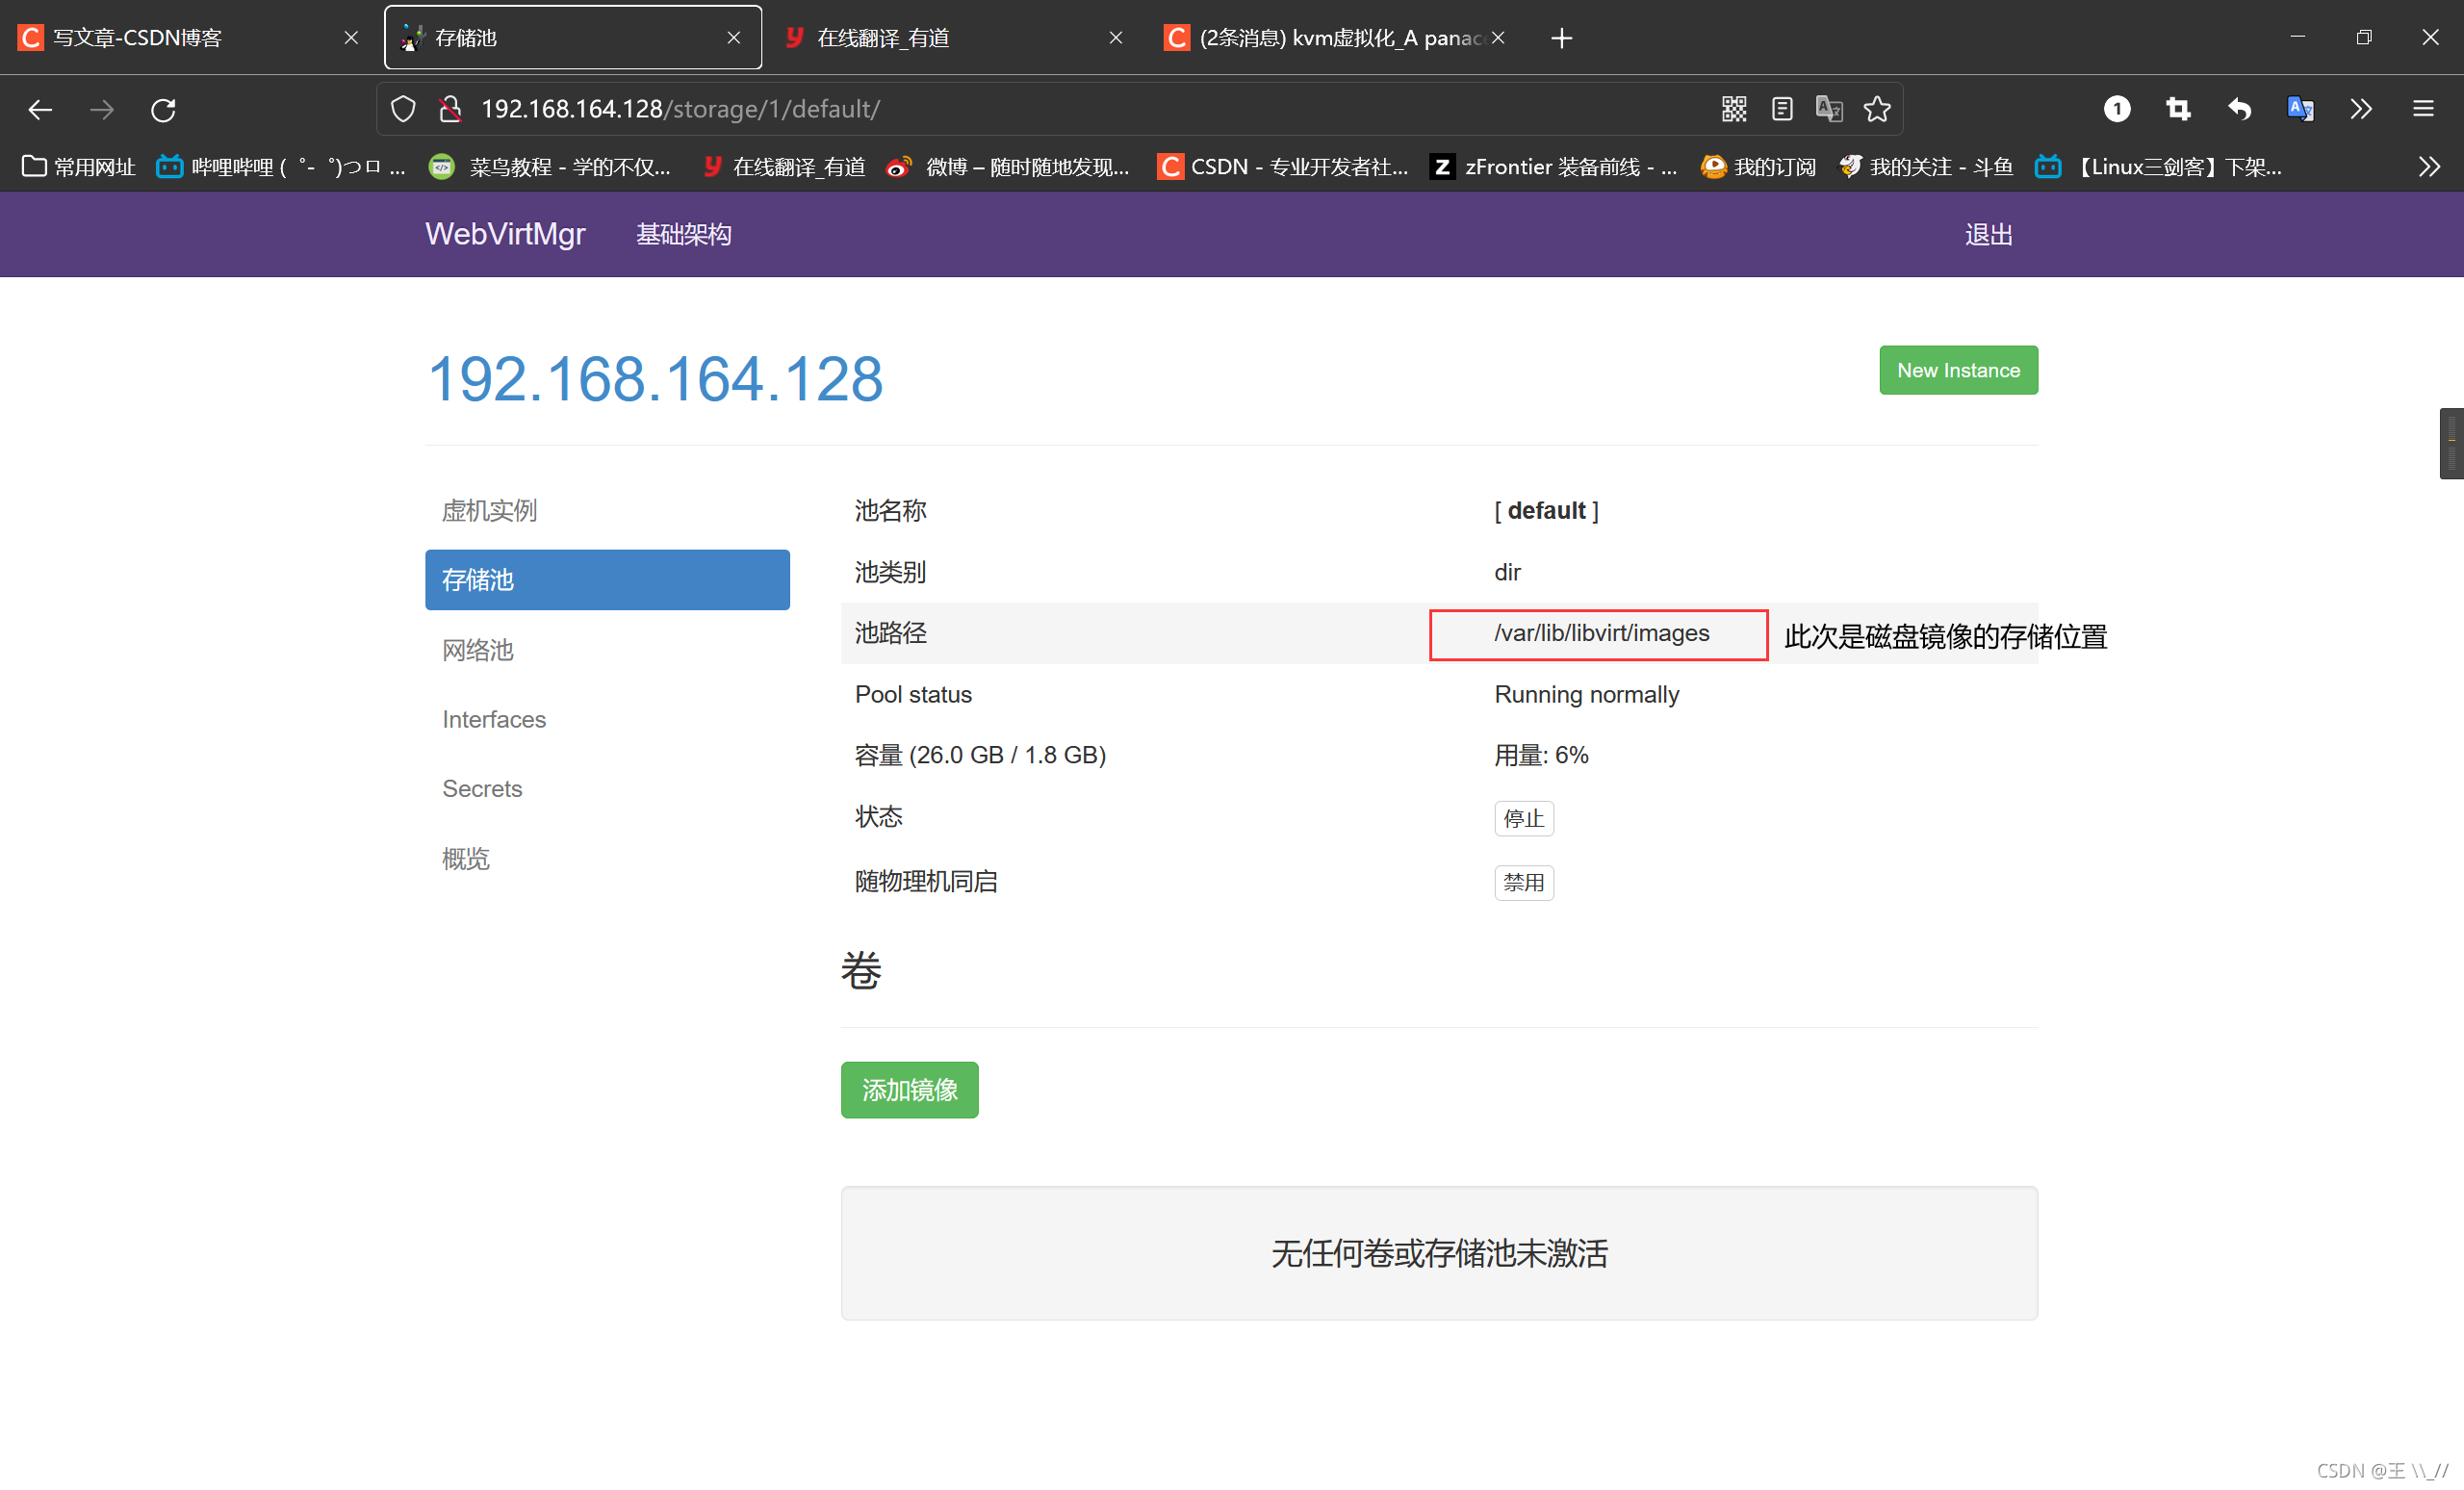Click the browser address bar input
The width and height of the screenshot is (2464, 1490).
[x=1056, y=111]
